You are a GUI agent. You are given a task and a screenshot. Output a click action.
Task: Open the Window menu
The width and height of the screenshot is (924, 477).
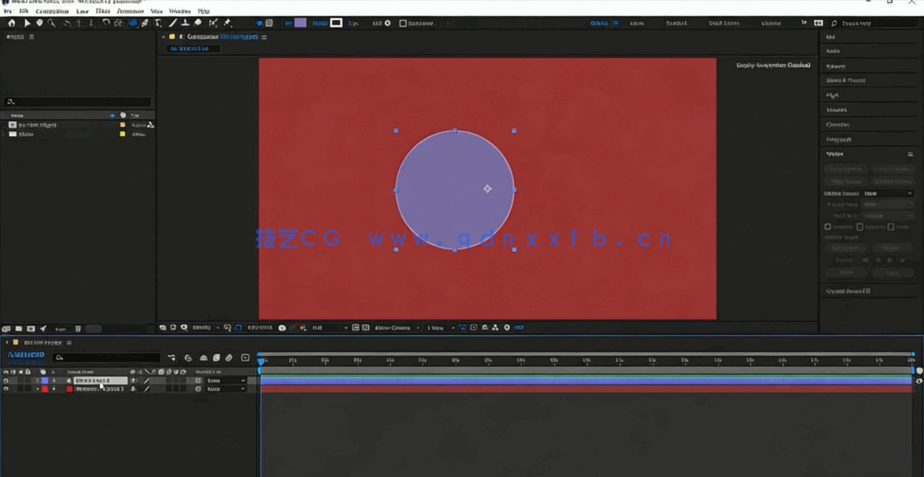pyautogui.click(x=181, y=11)
